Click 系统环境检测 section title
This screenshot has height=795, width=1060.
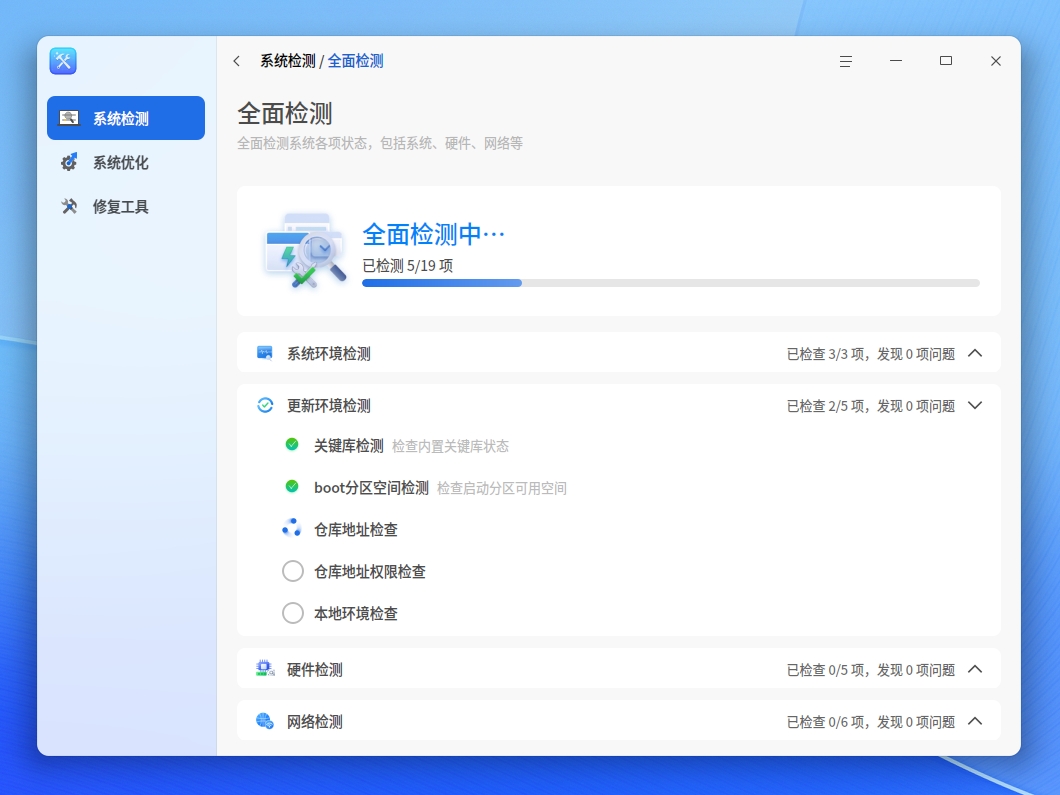[329, 354]
